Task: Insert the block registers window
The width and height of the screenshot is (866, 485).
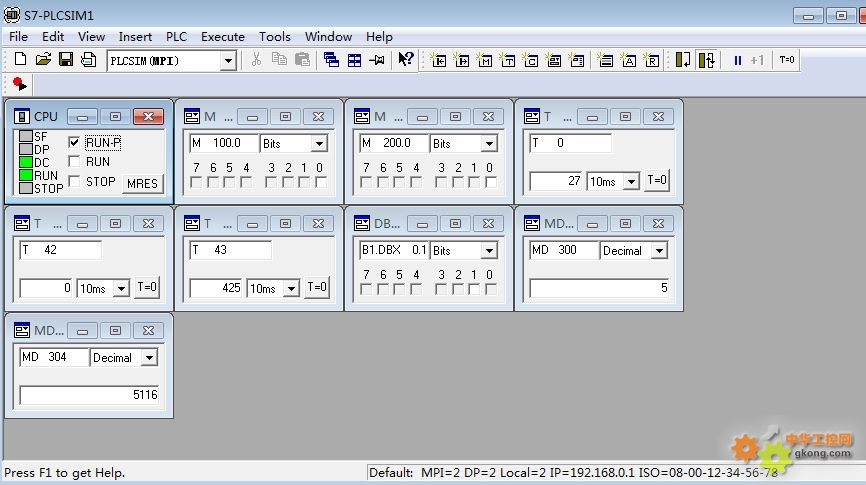Action: [652, 60]
